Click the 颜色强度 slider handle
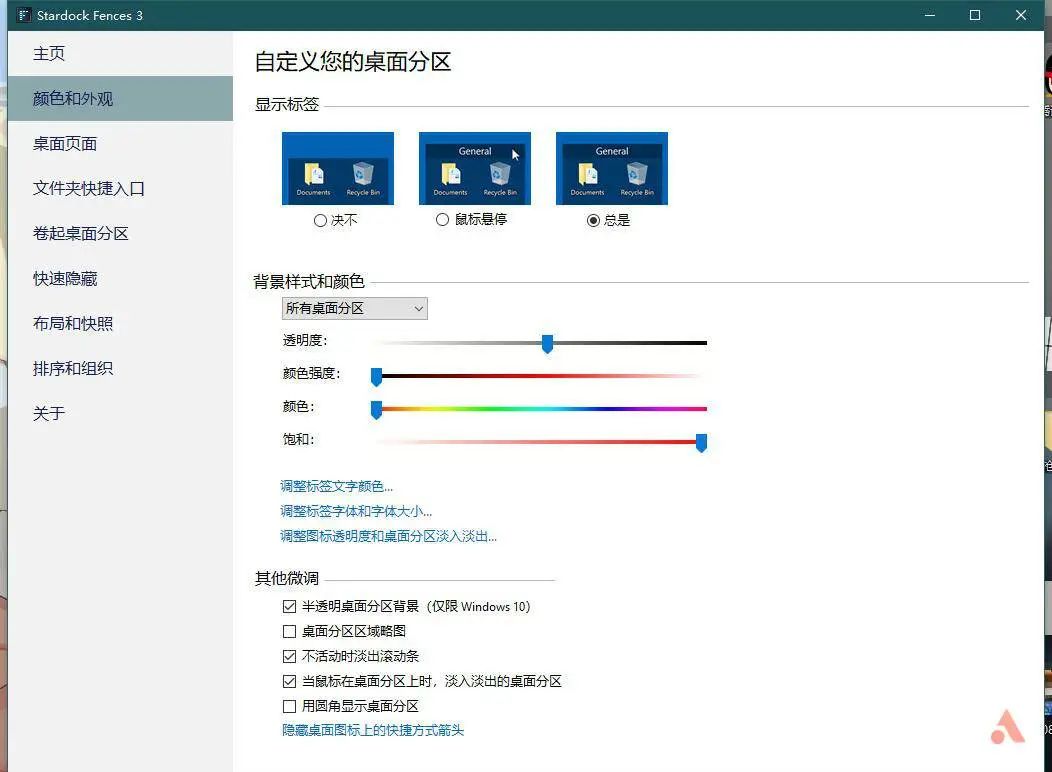Viewport: 1052px width, 772px height. tap(376, 377)
